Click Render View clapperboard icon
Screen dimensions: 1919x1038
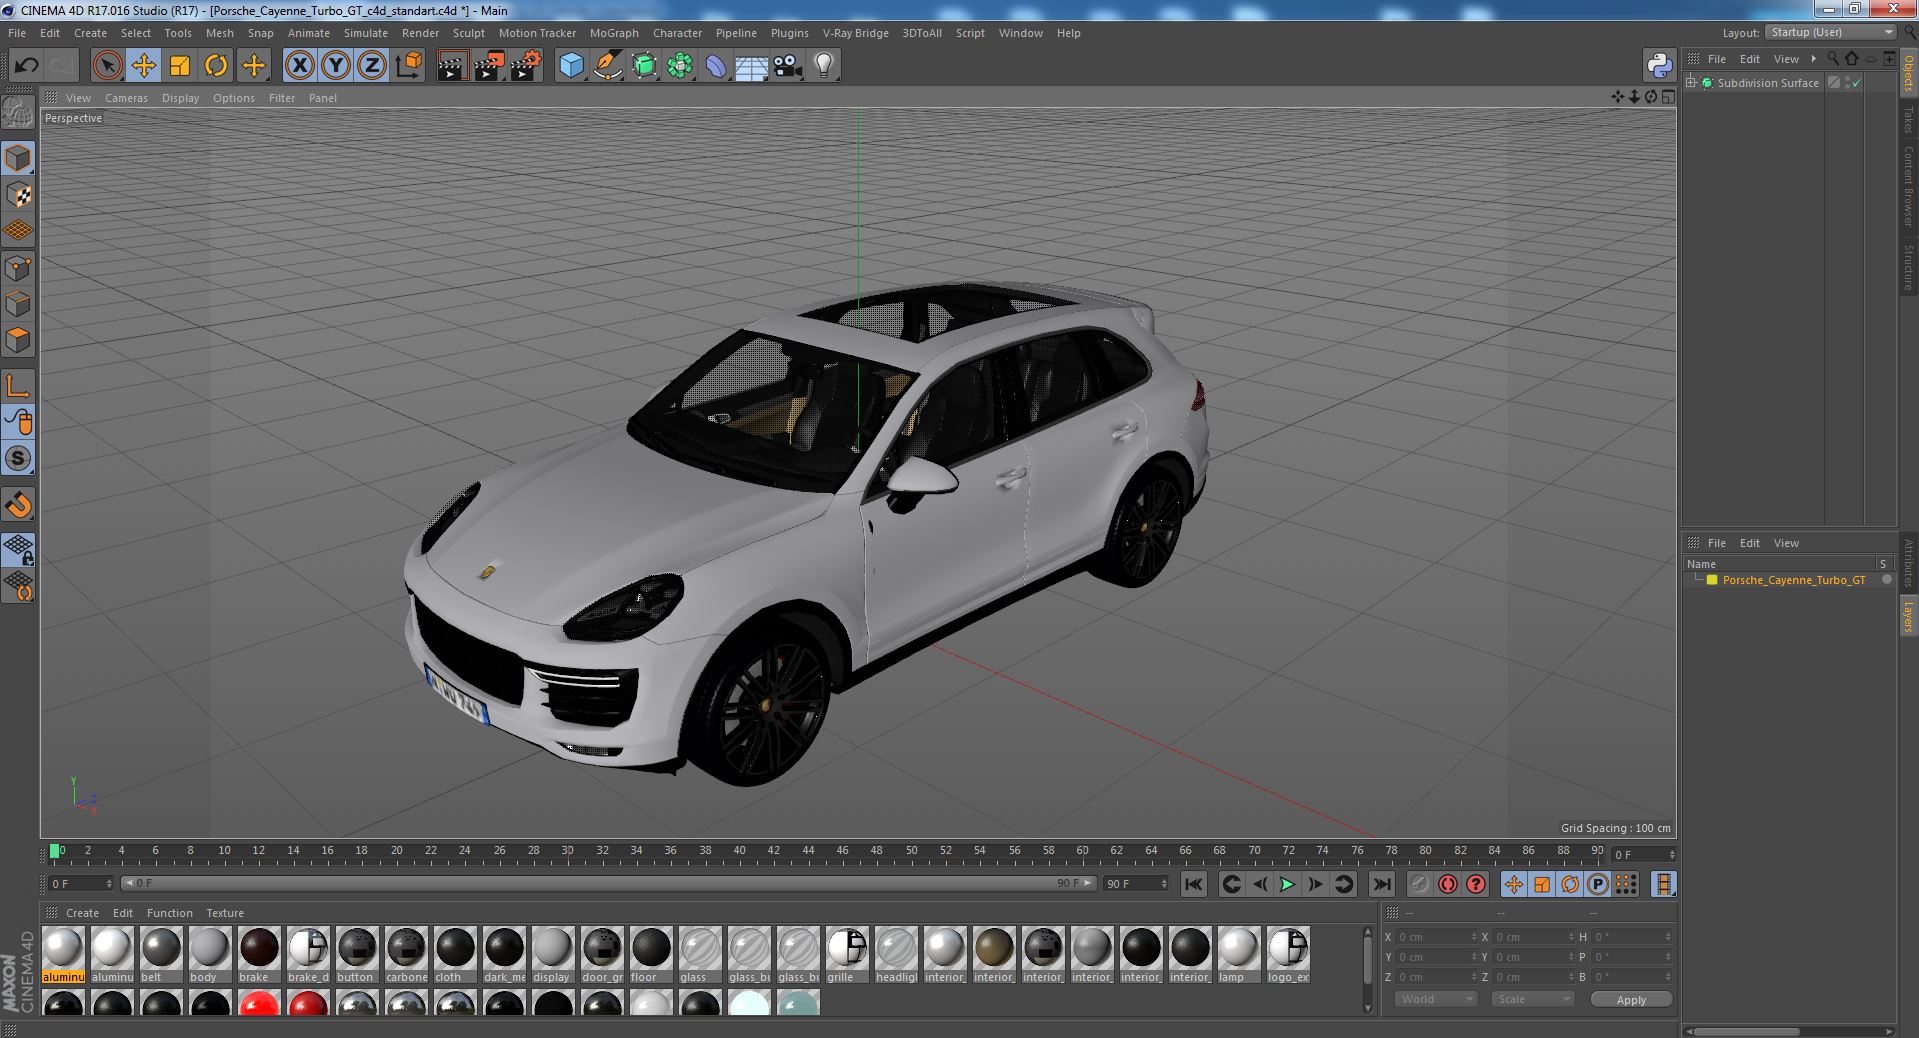coord(452,66)
